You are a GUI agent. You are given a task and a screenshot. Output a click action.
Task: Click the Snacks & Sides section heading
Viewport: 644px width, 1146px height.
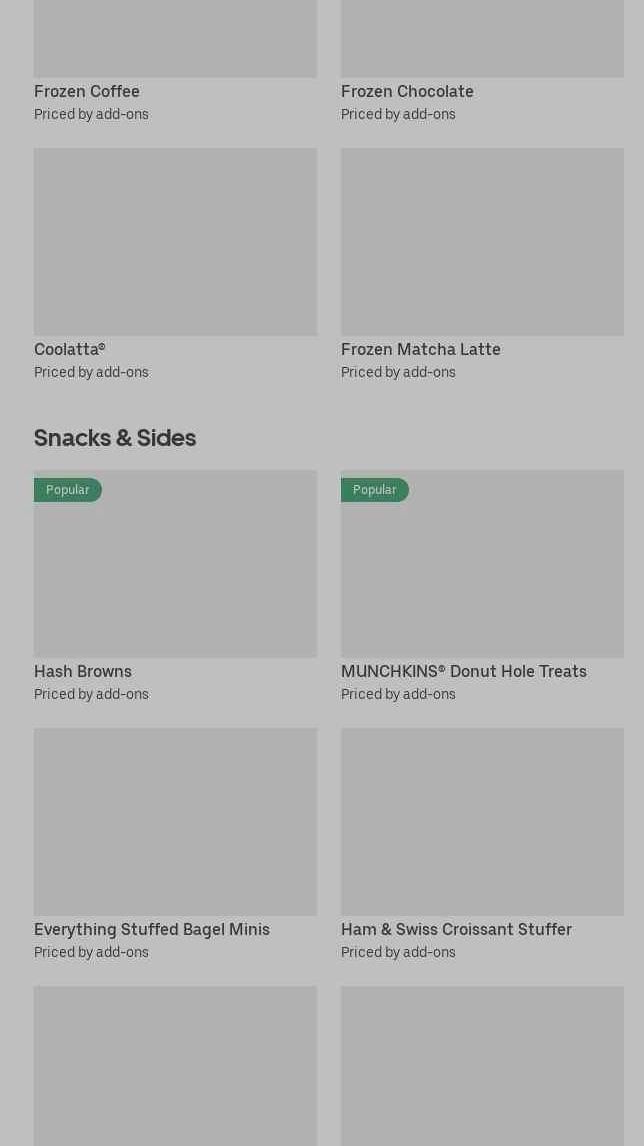[115, 437]
